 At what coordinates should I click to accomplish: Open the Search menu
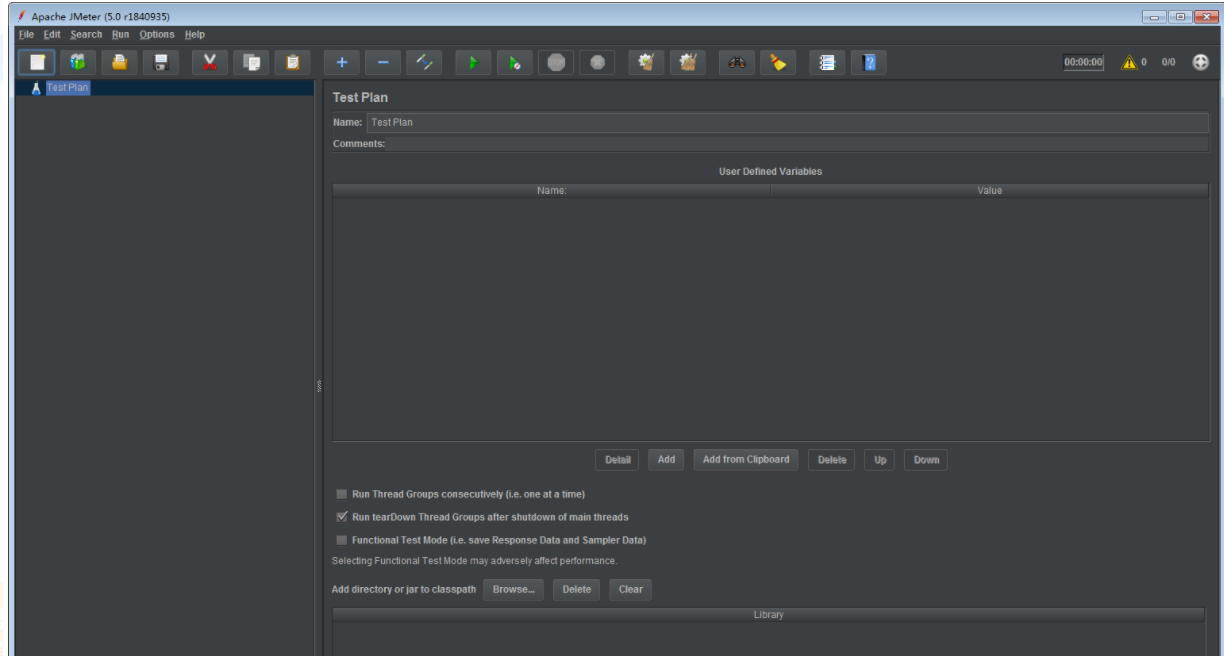pyautogui.click(x=86, y=35)
